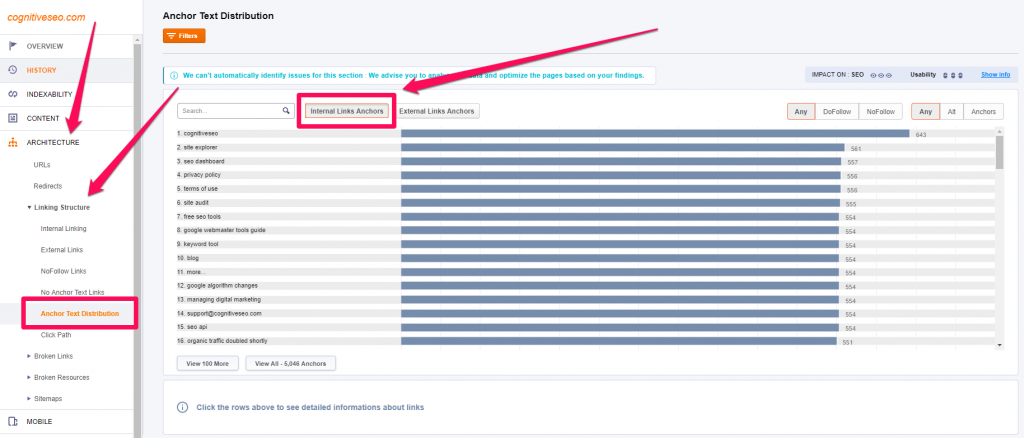Image resolution: width=1024 pixels, height=438 pixels.
Task: Click the Usability impact rating icons
Action: 953,75
